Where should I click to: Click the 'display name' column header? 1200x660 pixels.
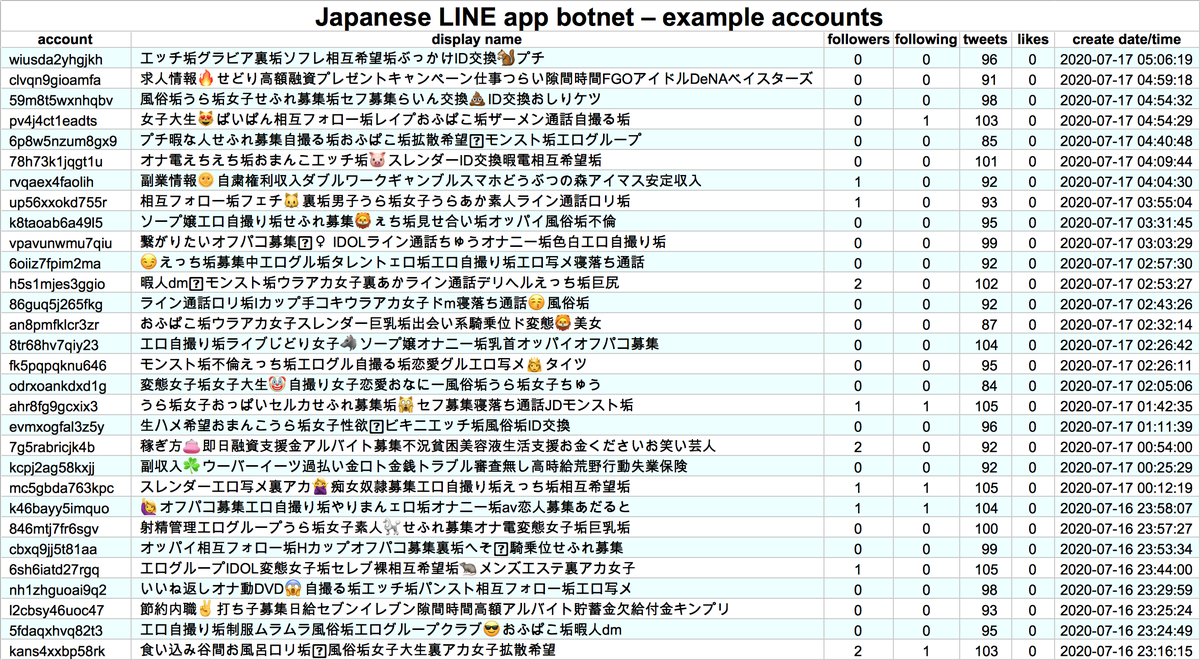[x=478, y=39]
